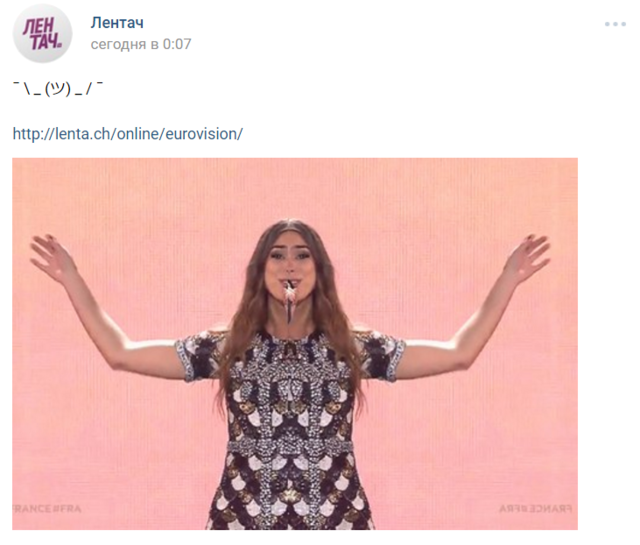Open the post timestamp сегодня в 0:07
This screenshot has height=545, width=640.
pyautogui.click(x=141, y=44)
